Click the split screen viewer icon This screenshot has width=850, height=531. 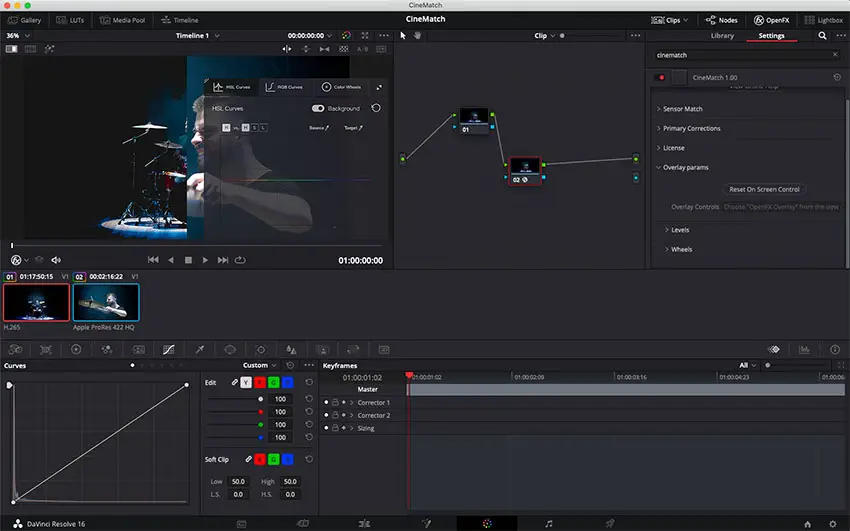(30, 49)
